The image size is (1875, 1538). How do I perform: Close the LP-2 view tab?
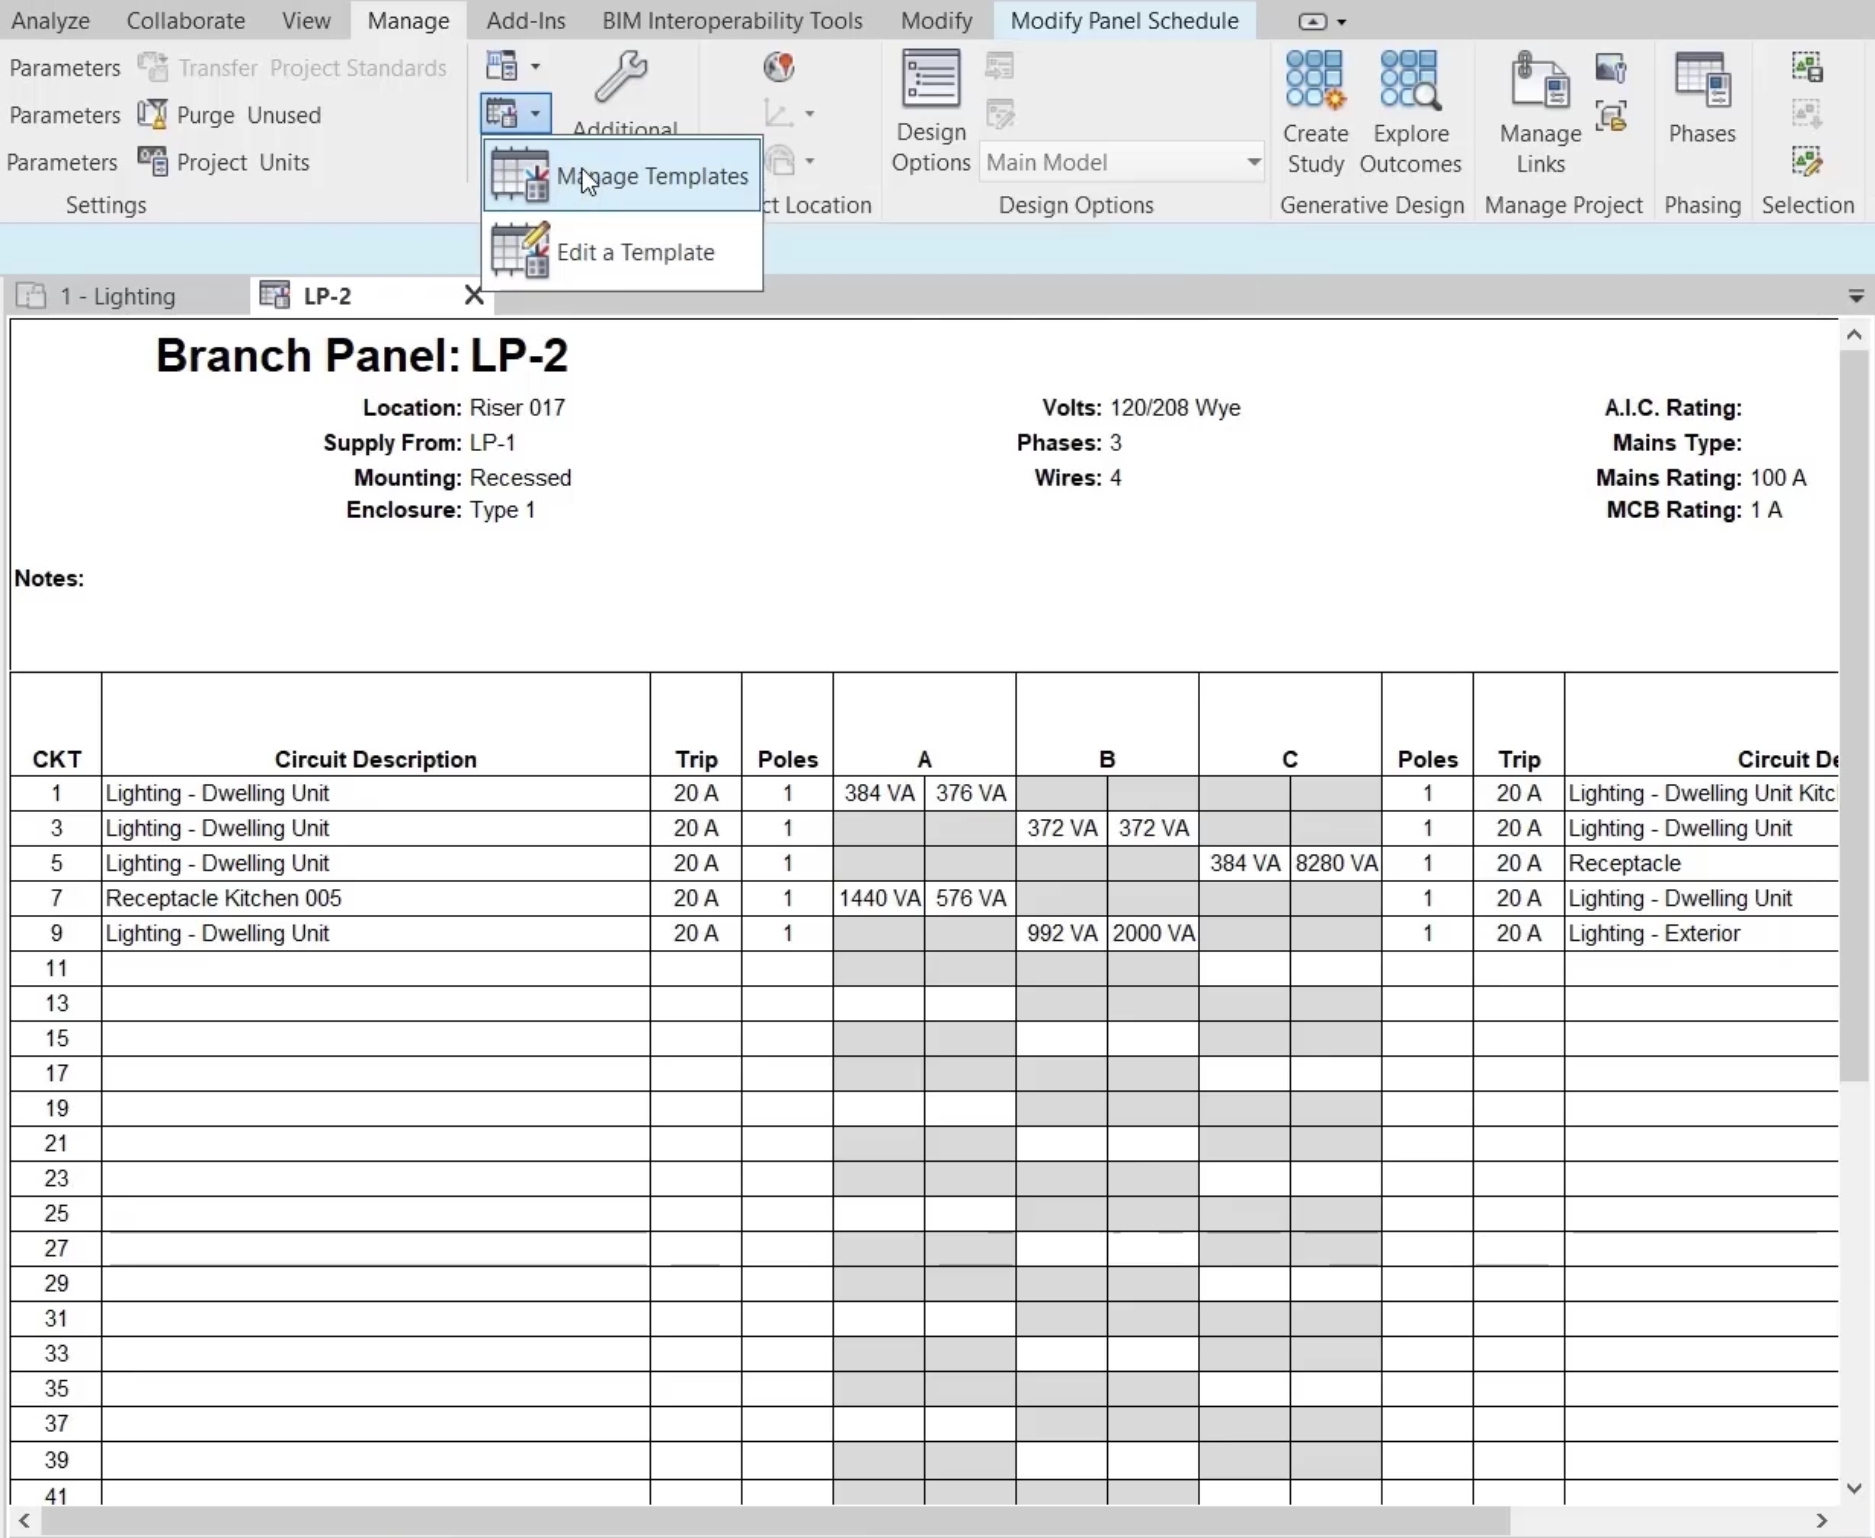coord(473,294)
